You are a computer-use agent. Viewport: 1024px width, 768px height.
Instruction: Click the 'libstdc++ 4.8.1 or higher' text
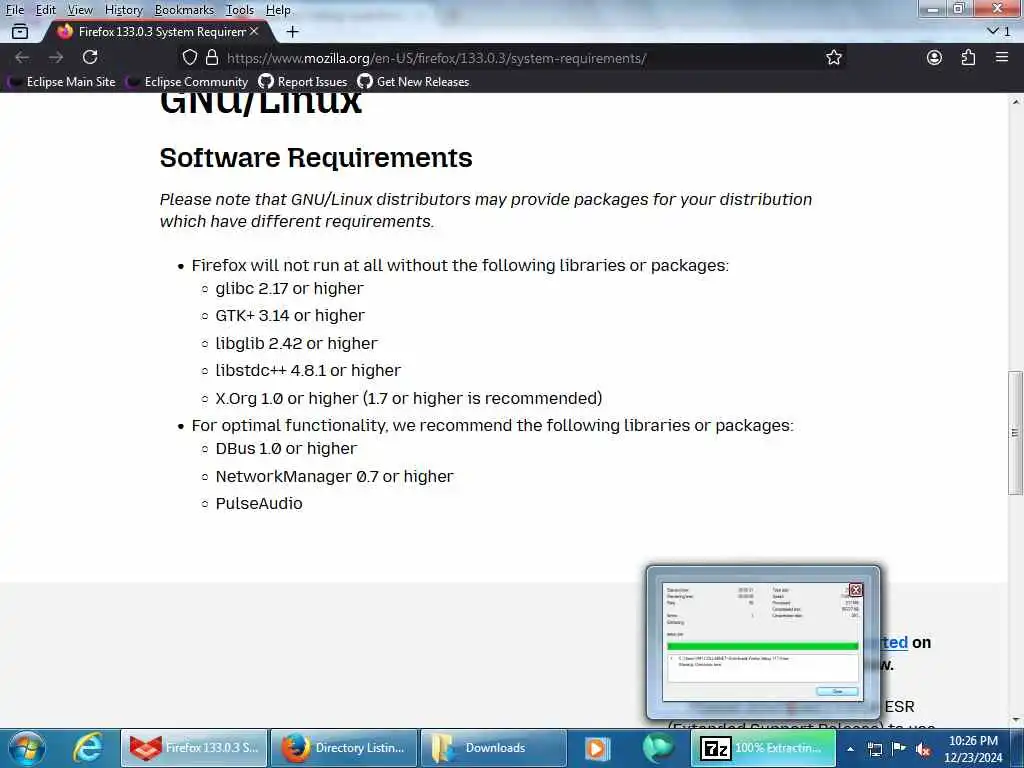[x=308, y=370]
